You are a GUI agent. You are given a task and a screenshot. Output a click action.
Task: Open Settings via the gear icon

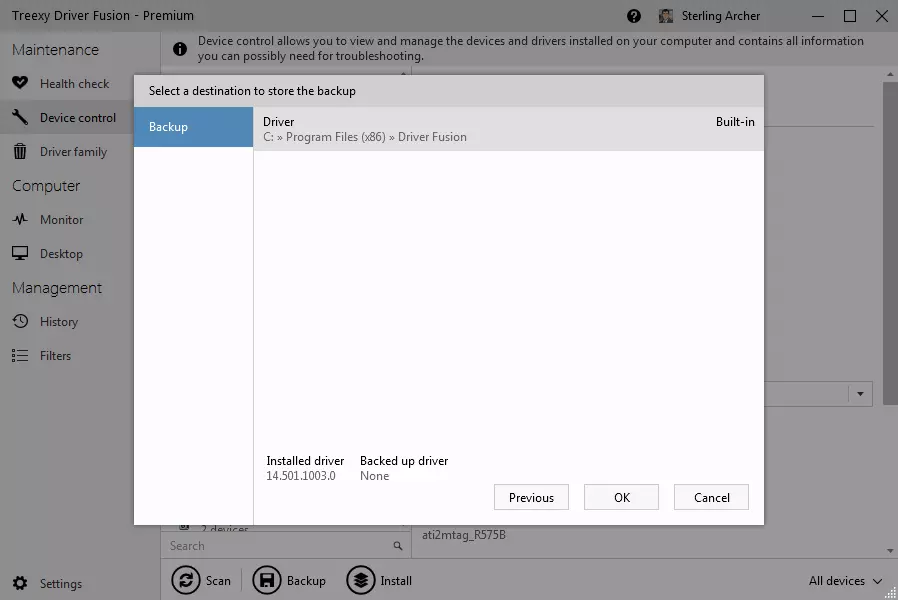tap(20, 583)
